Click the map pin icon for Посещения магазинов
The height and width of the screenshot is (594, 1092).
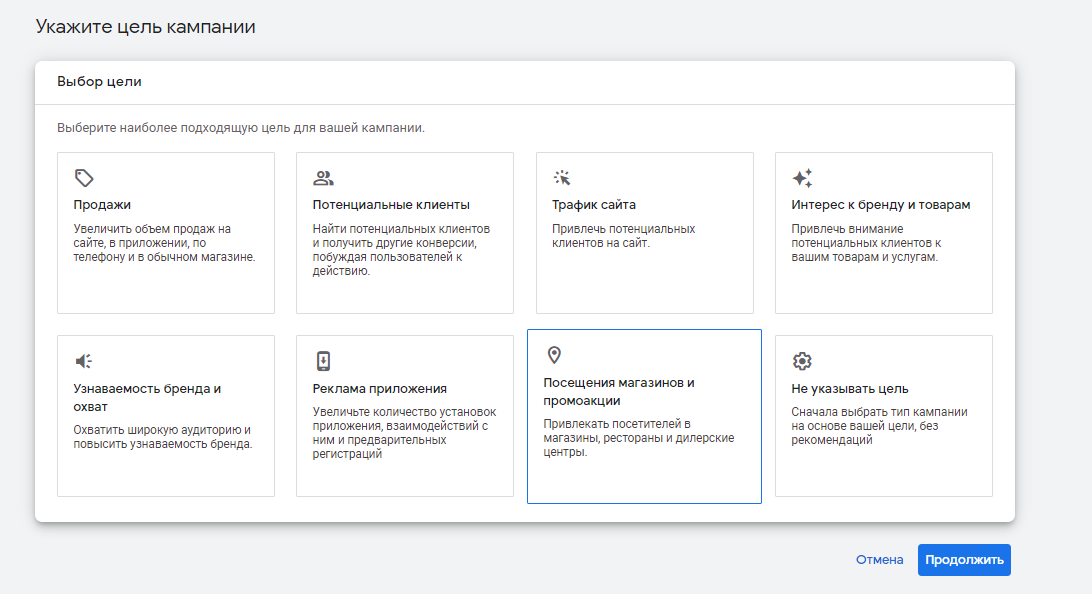[554, 355]
